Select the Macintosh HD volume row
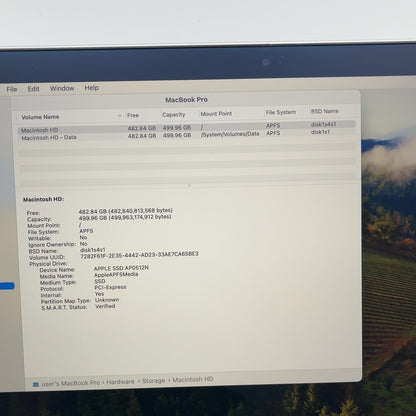416x416 pixels. click(186, 127)
